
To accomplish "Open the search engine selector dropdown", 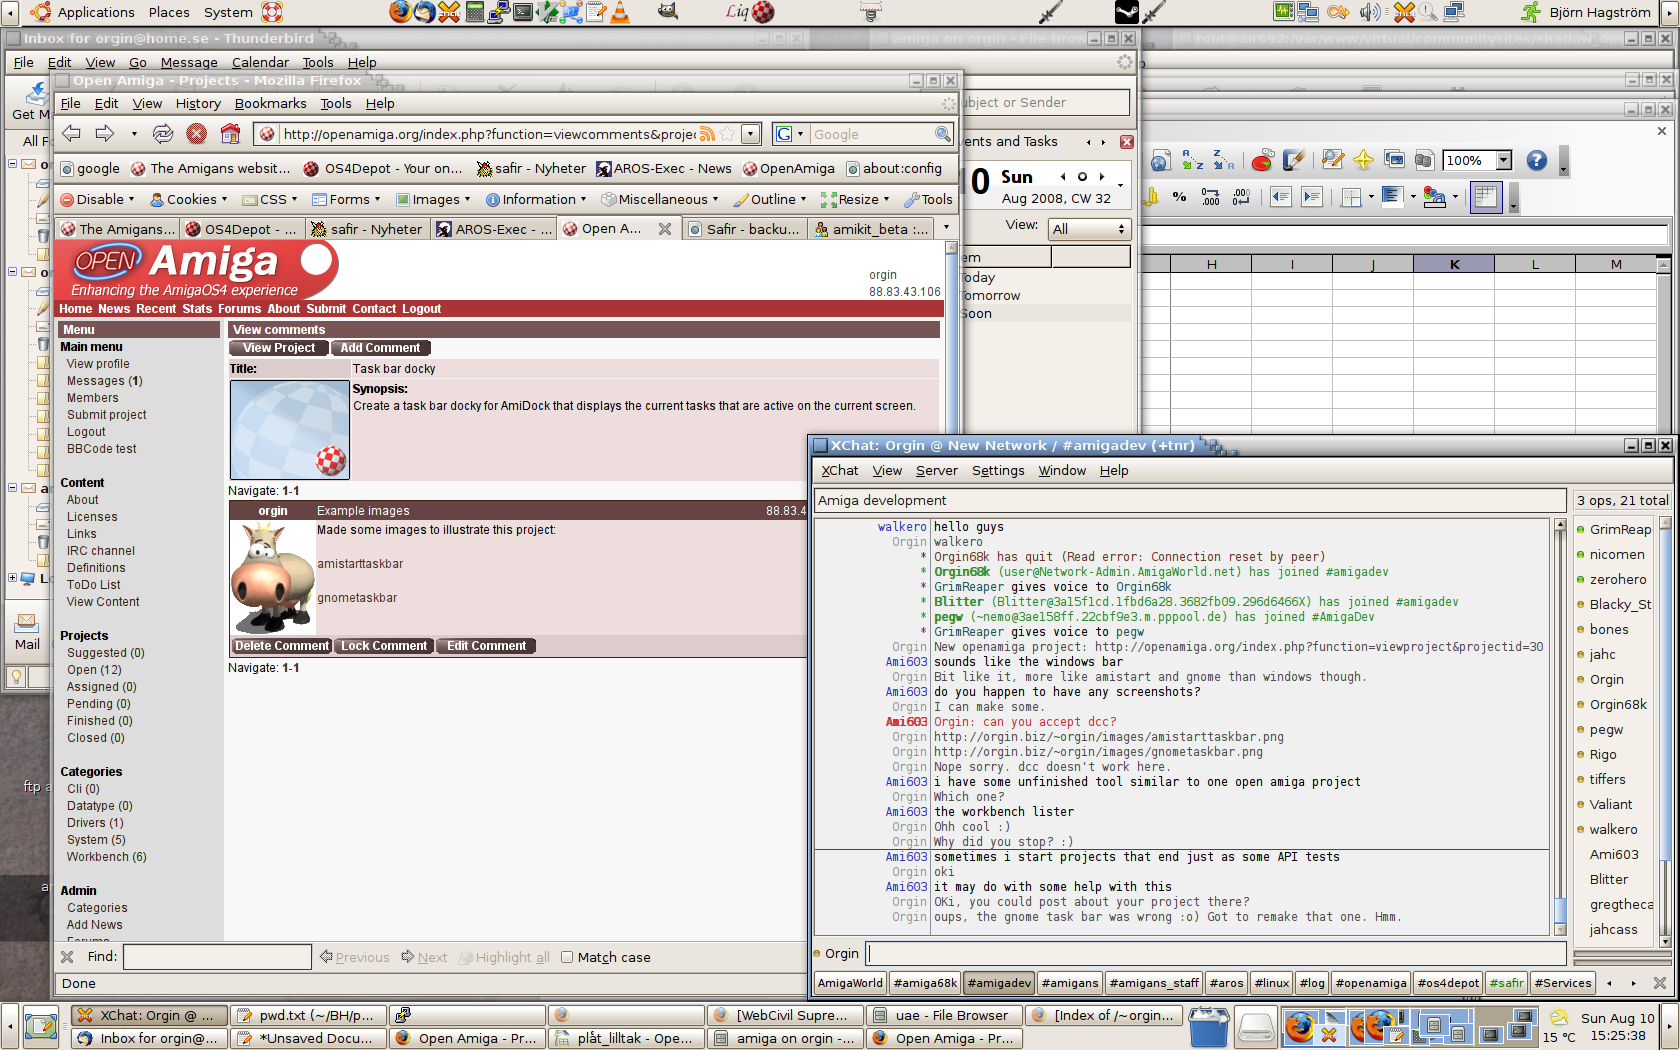I will pos(789,134).
